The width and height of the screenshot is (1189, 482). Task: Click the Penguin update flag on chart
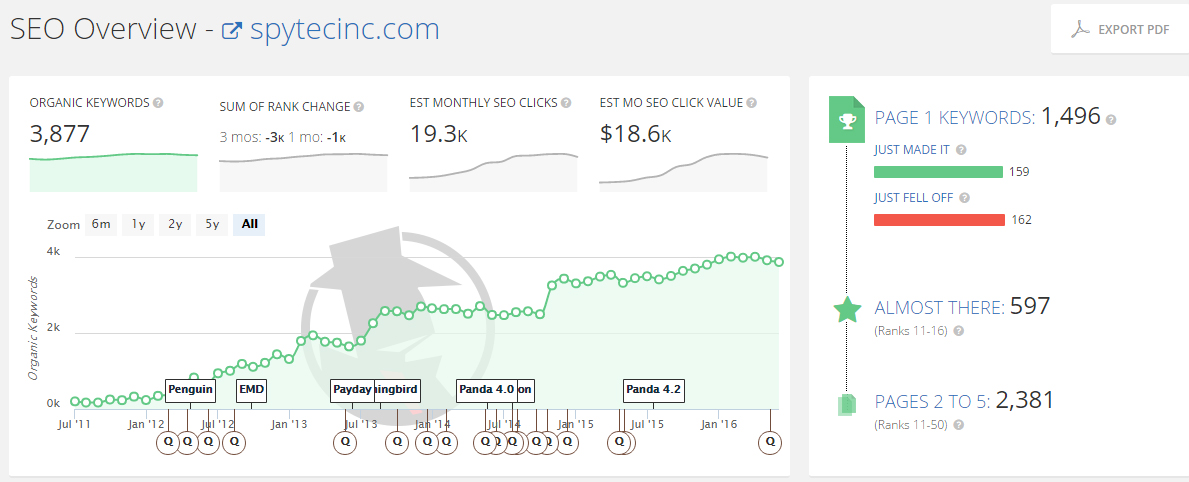pos(190,390)
